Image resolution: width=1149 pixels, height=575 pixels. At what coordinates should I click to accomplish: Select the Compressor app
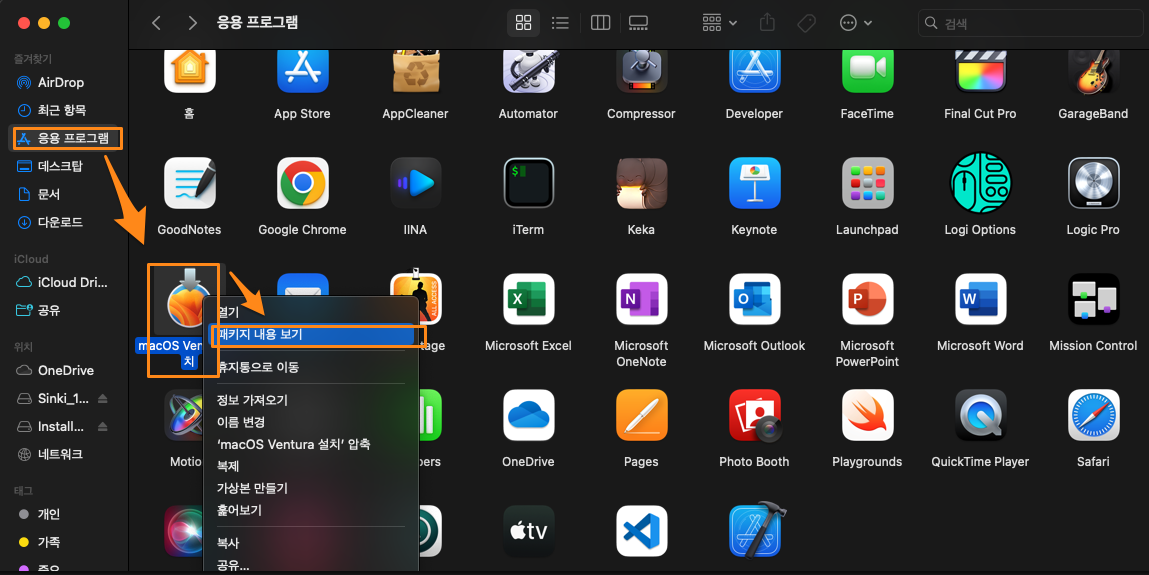point(641,70)
